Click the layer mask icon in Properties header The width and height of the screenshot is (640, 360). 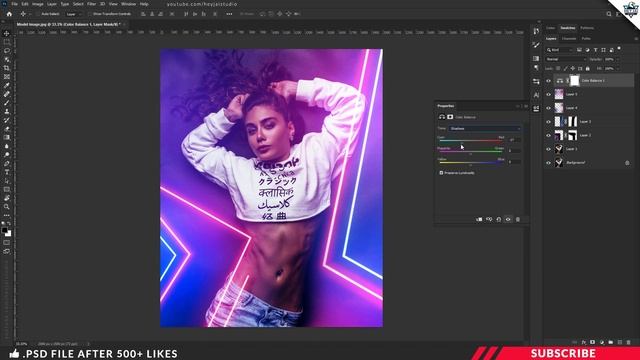(x=450, y=117)
